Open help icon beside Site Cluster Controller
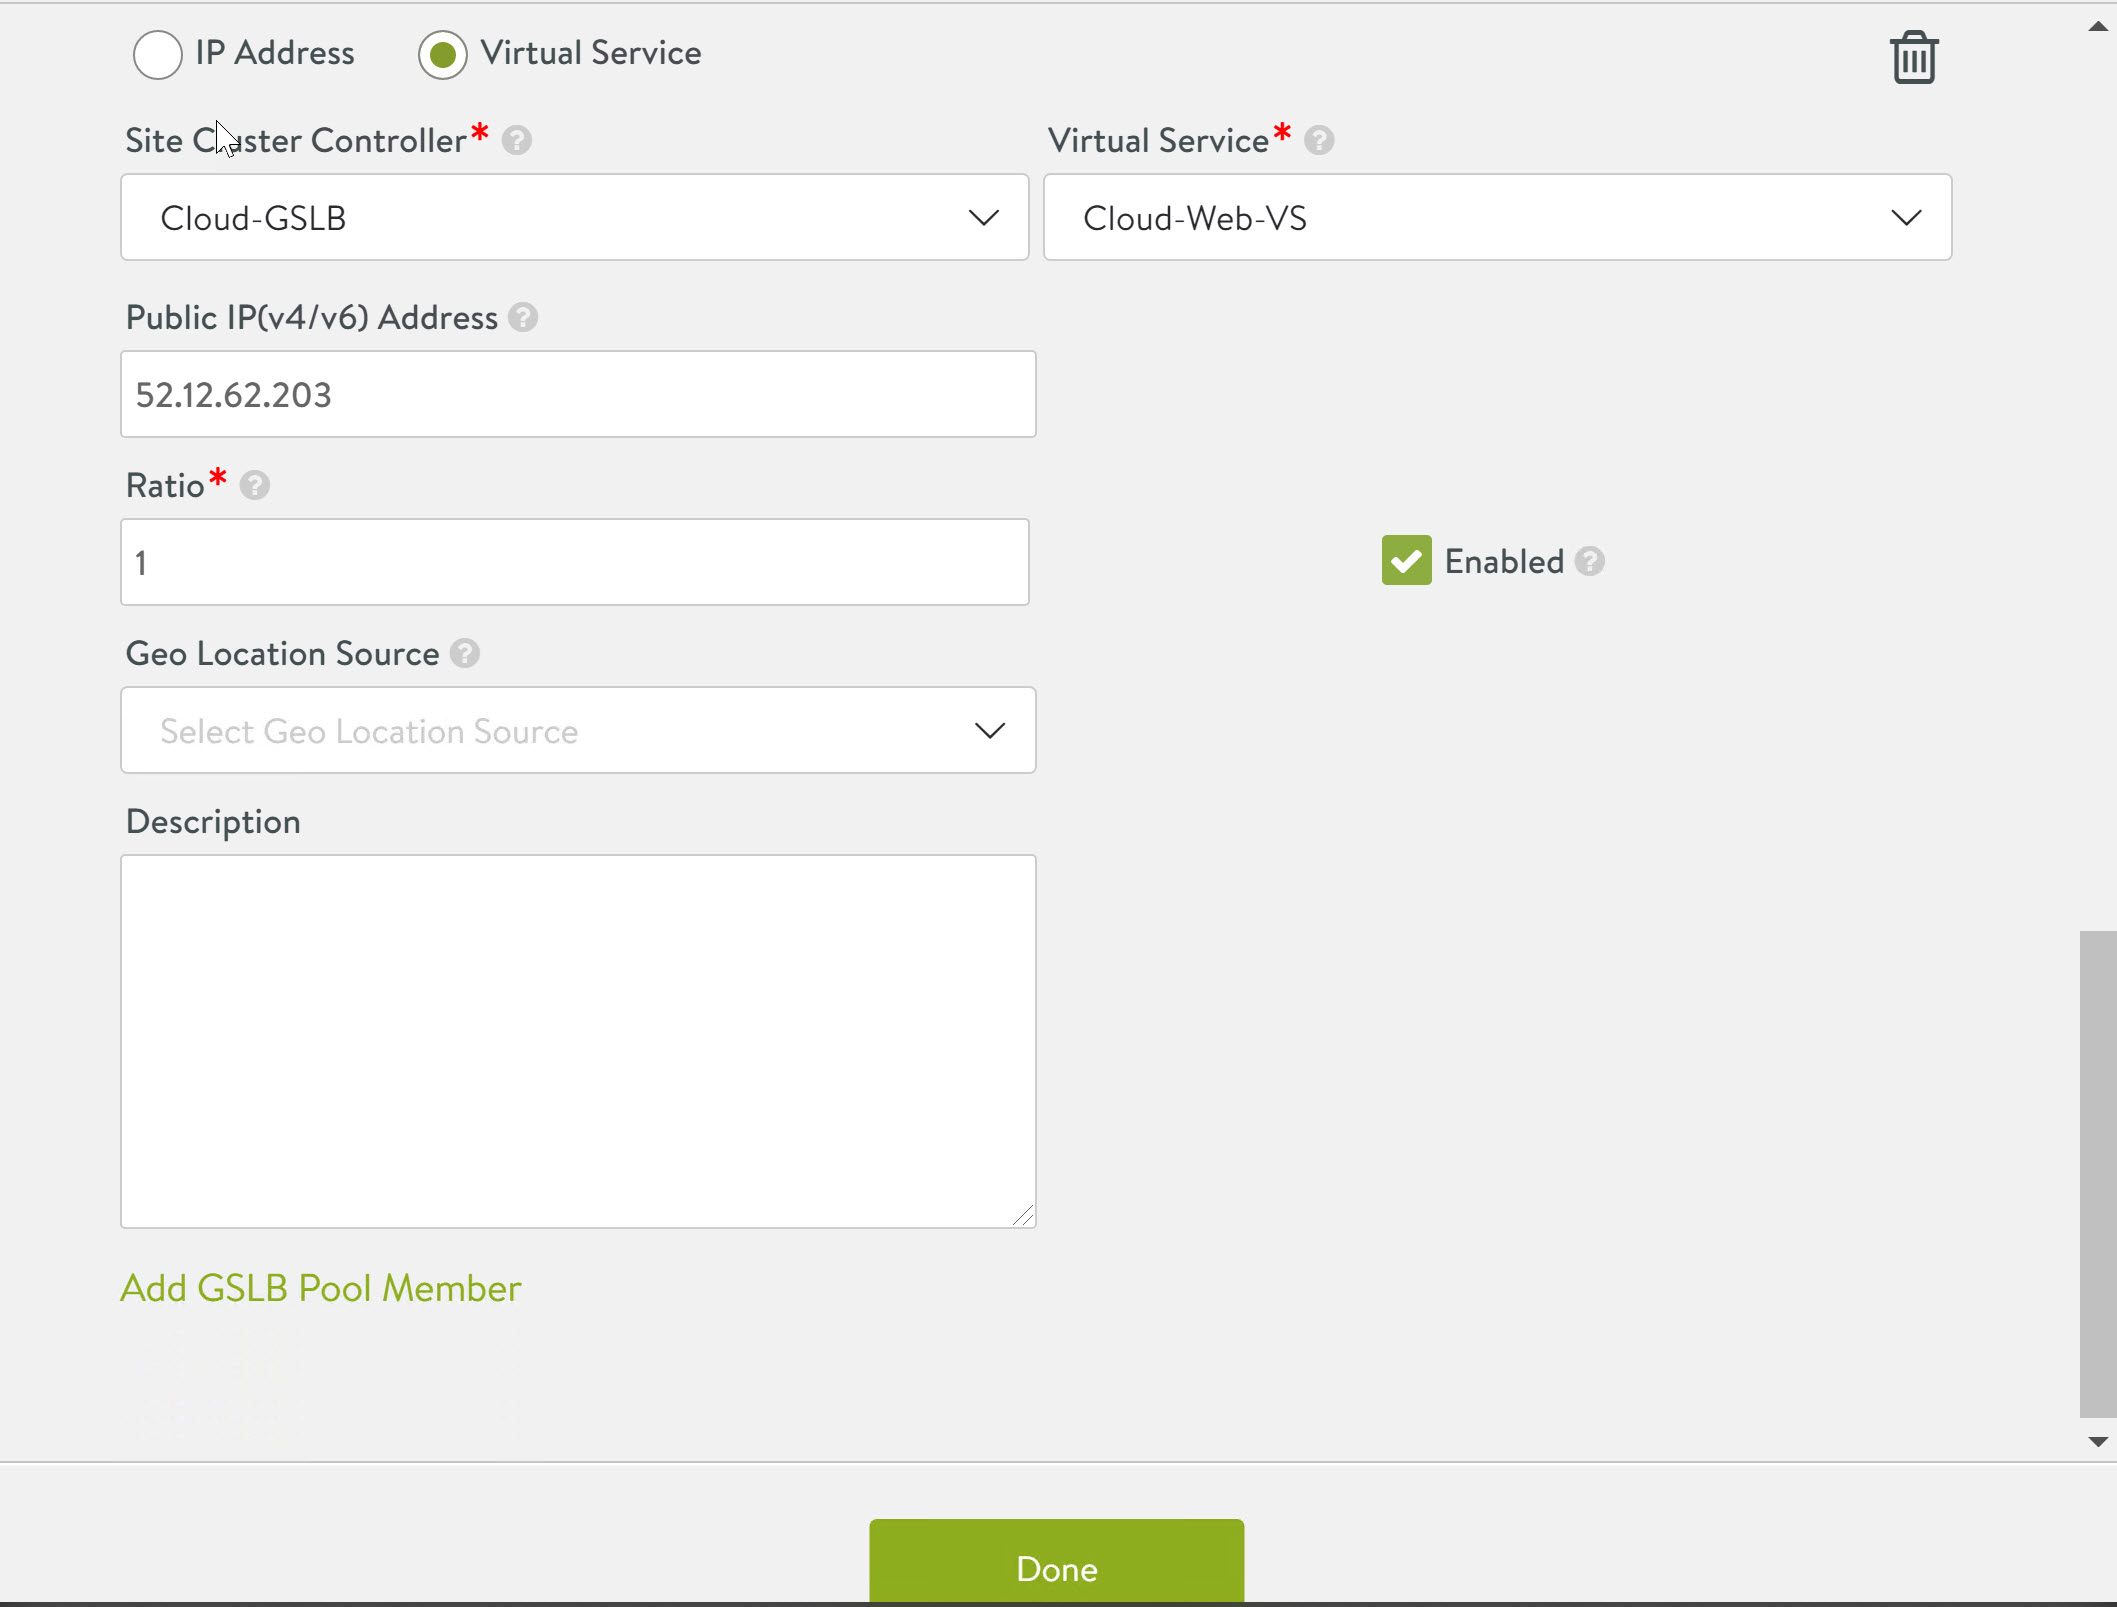Image resolution: width=2117 pixels, height=1607 pixels. click(x=516, y=140)
